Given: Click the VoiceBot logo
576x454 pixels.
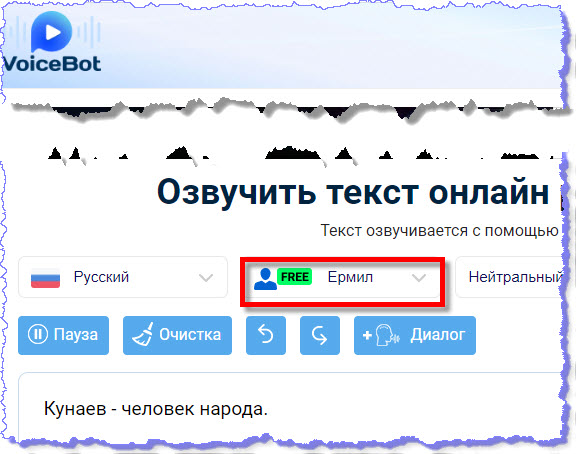Looking at the screenshot, I should click(51, 42).
